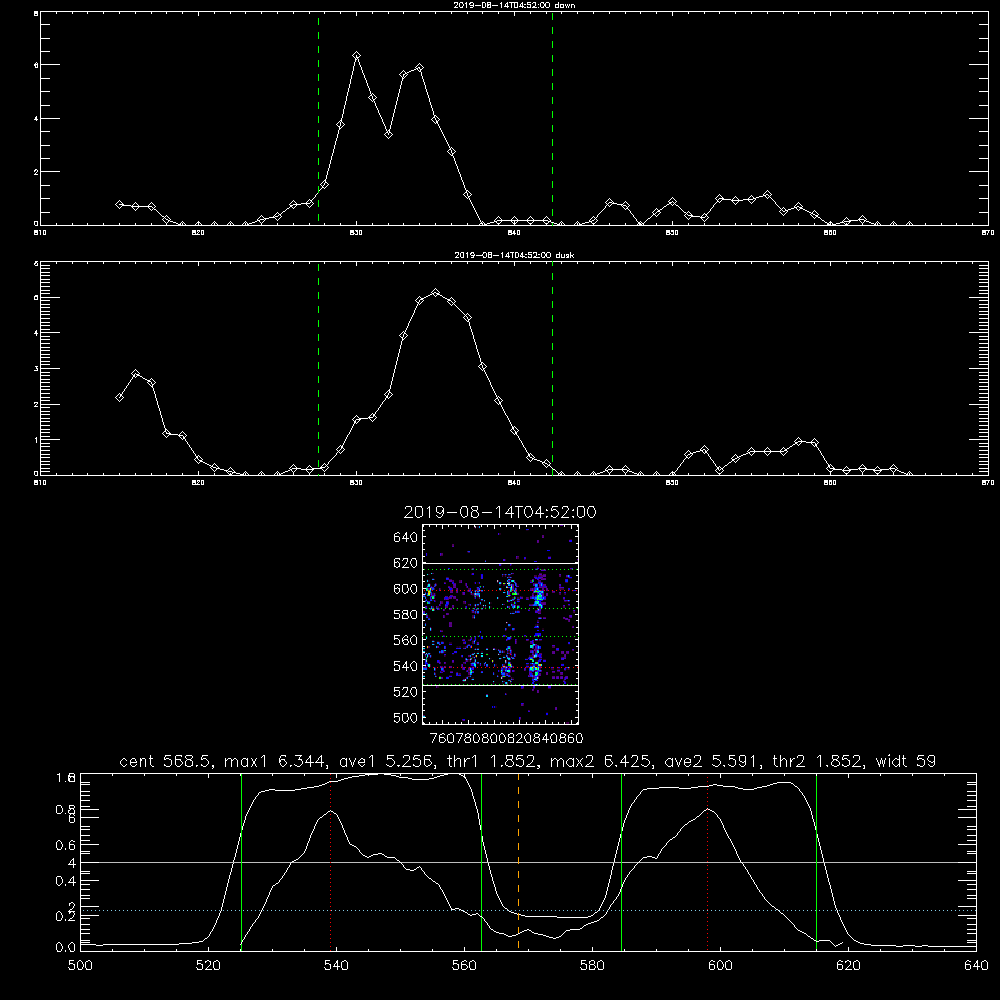Click the heatmap y-axis label 580
Viewport: 1000px width, 1000px height.
click(406, 615)
